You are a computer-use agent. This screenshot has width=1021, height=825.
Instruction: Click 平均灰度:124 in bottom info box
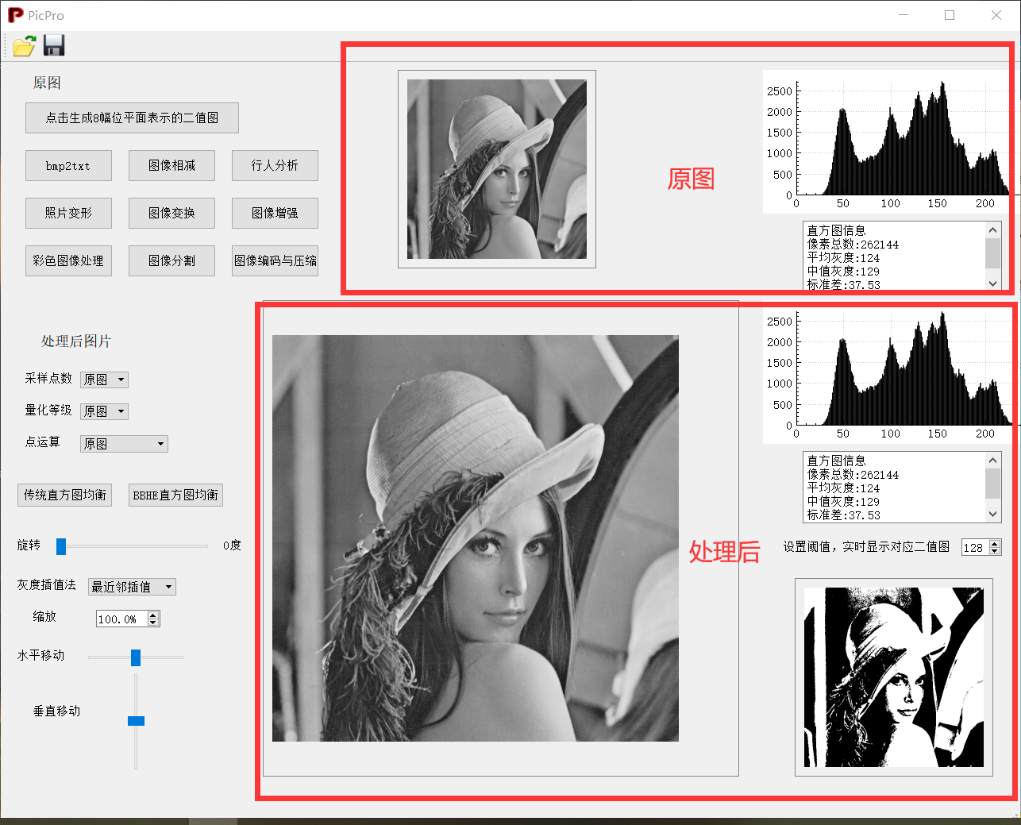pyautogui.click(x=843, y=488)
